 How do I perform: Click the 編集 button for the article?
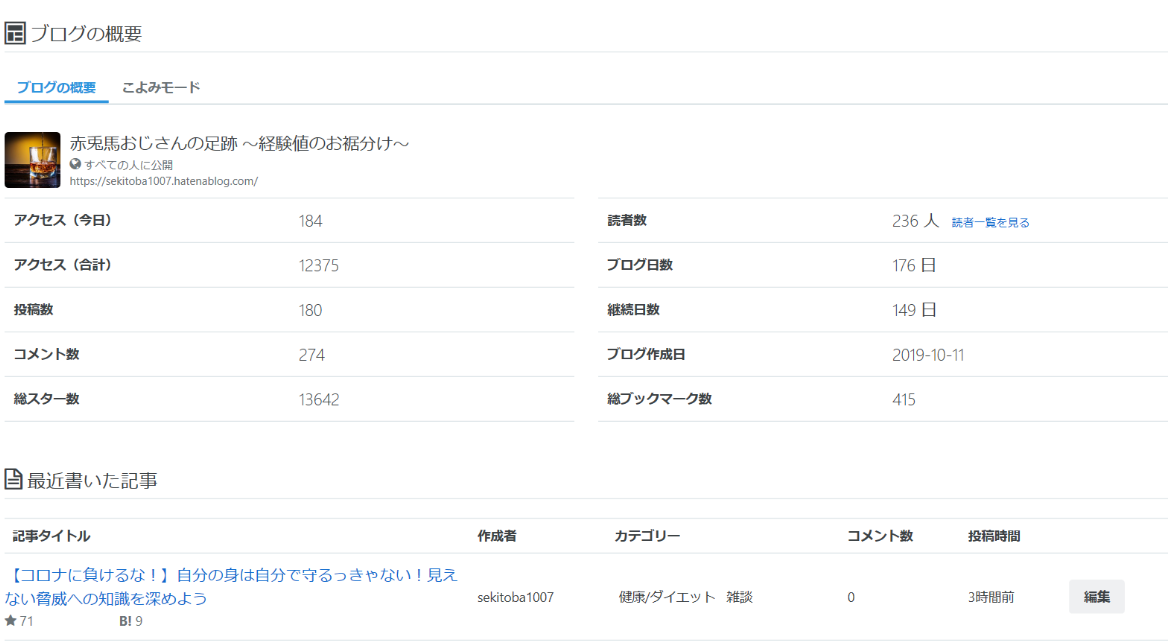pos(1097,597)
